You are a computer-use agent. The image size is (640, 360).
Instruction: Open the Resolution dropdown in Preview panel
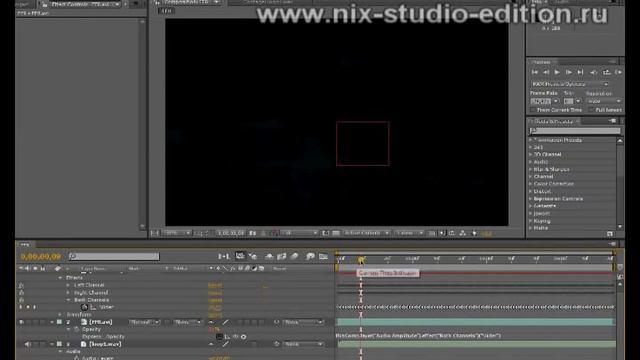[x=604, y=101]
